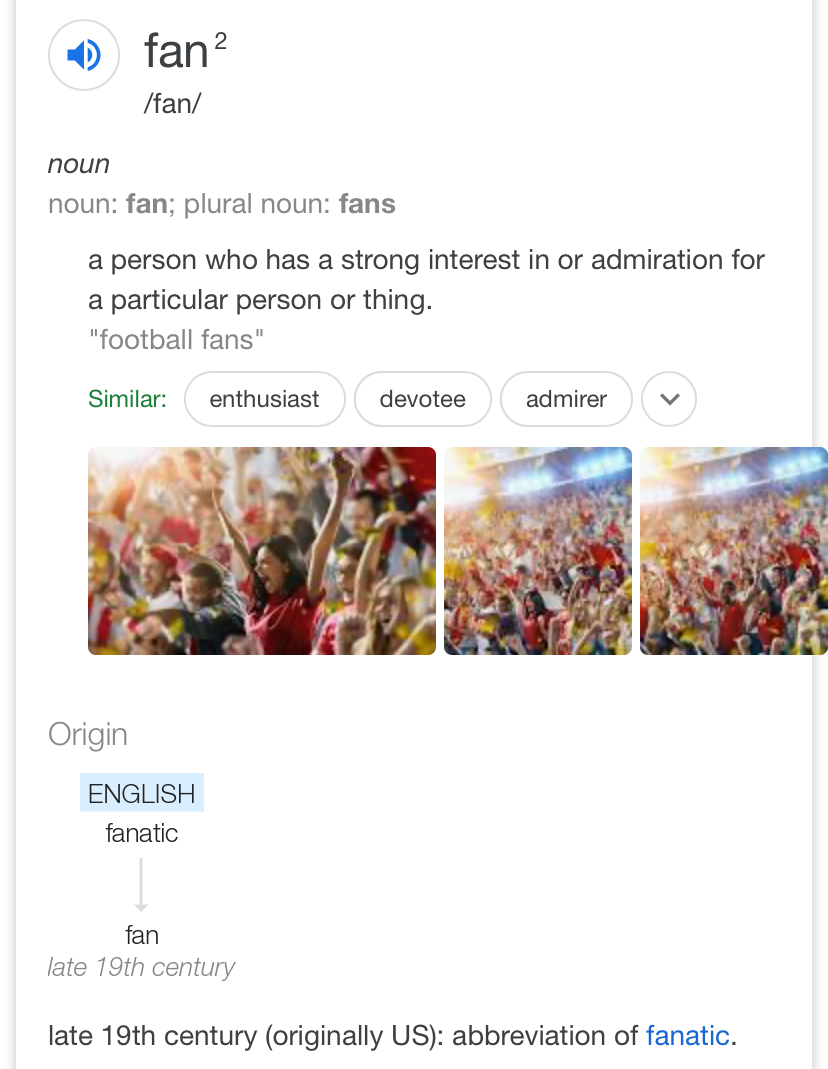
Task: Click the highlighted ENGLISH origin label
Action: pos(141,793)
